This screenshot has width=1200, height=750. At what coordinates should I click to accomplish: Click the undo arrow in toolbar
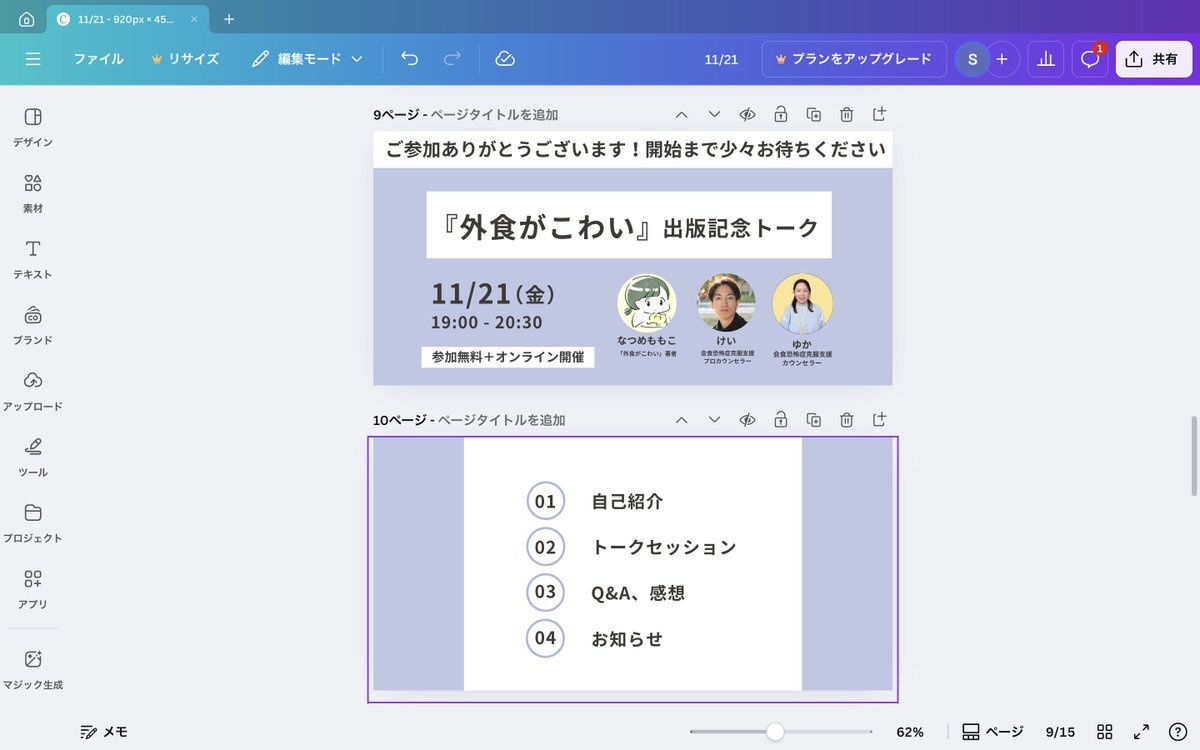tap(409, 59)
